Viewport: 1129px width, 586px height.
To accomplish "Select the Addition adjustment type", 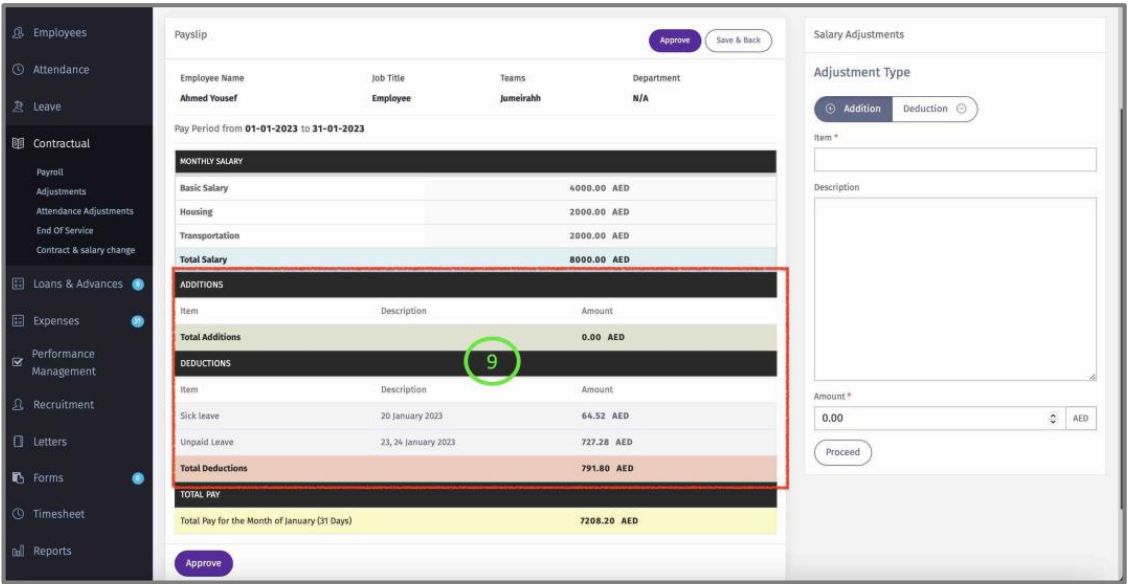I will (x=853, y=109).
